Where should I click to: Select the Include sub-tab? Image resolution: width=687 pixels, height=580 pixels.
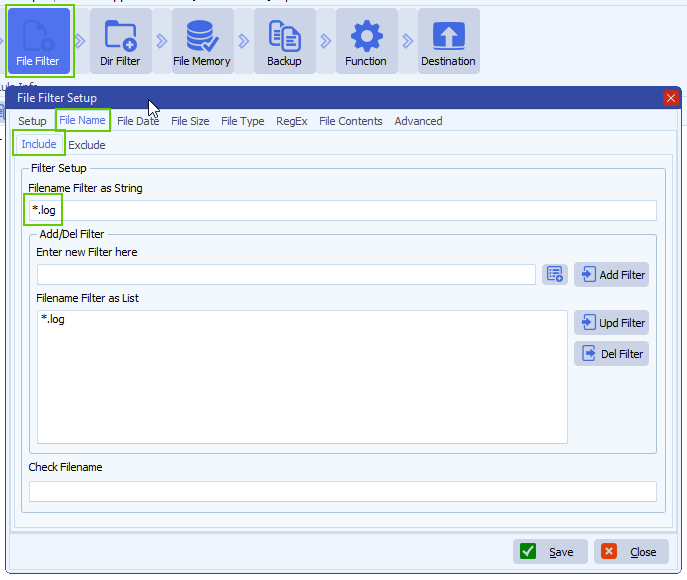(39, 144)
